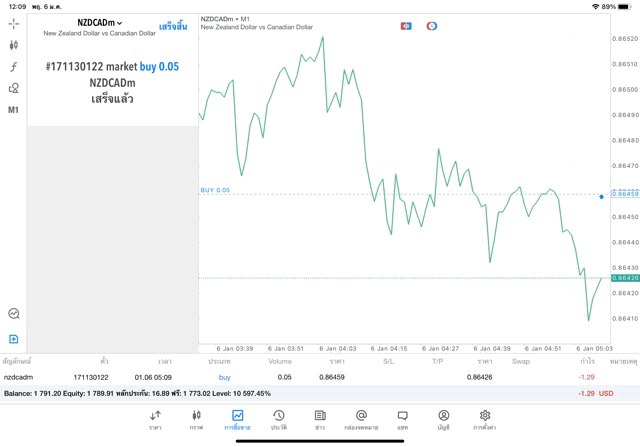Image resolution: width=640 pixels, height=447 pixels.
Task: Tap the chart circle icon above new order
Action: [14, 314]
